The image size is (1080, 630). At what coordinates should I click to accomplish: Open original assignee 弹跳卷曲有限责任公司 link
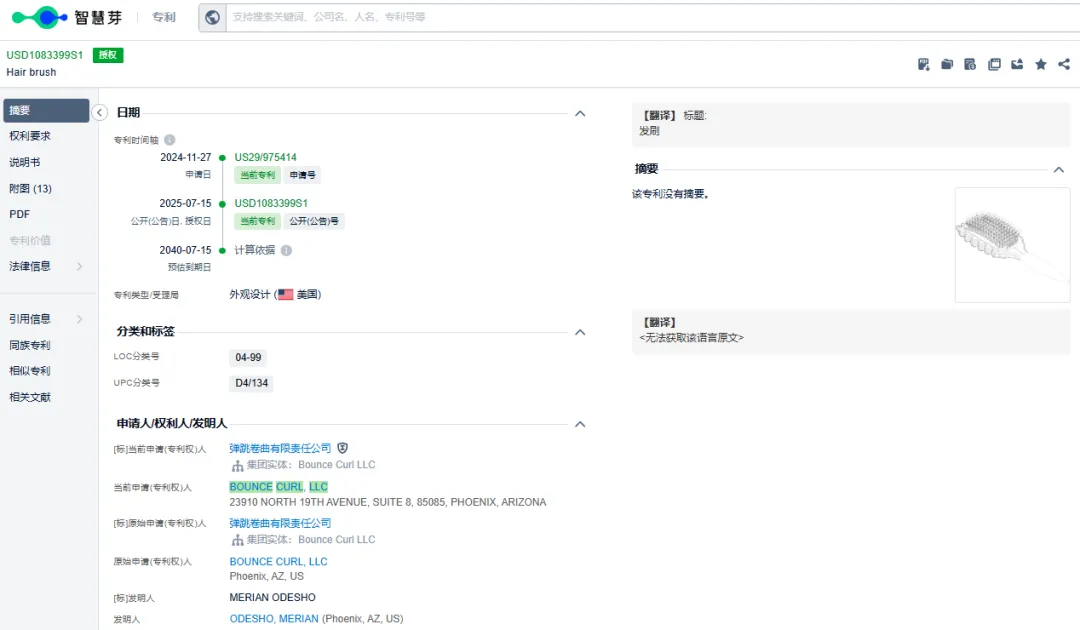280,523
